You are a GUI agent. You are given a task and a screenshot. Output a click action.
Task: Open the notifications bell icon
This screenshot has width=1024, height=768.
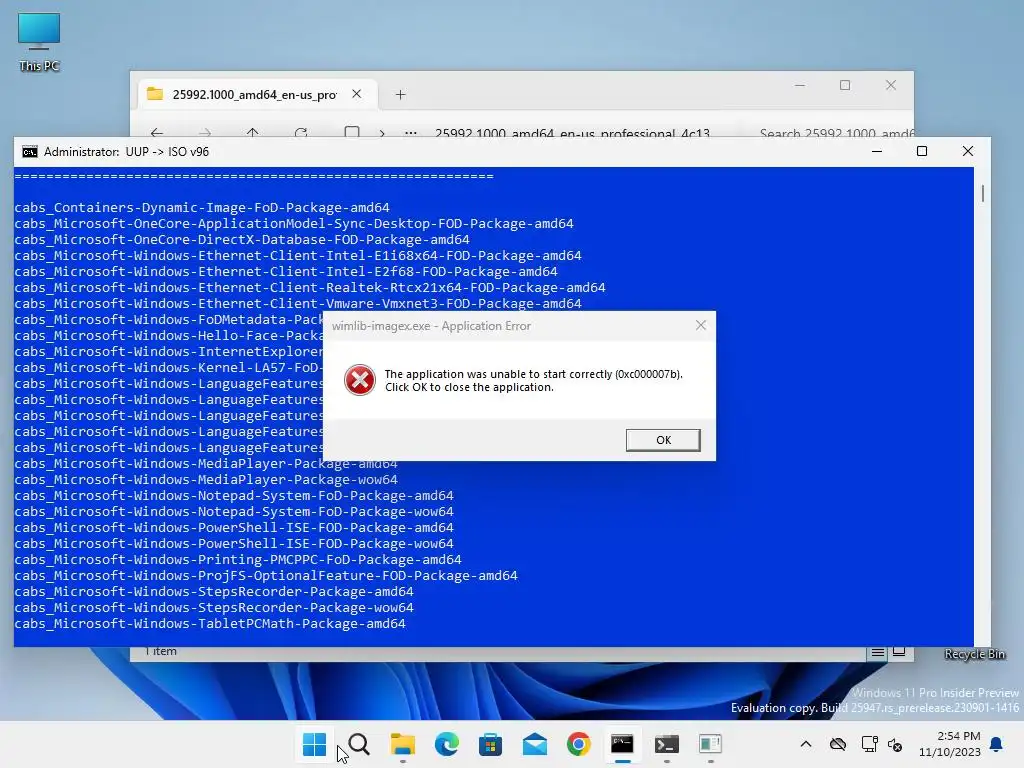click(997, 744)
